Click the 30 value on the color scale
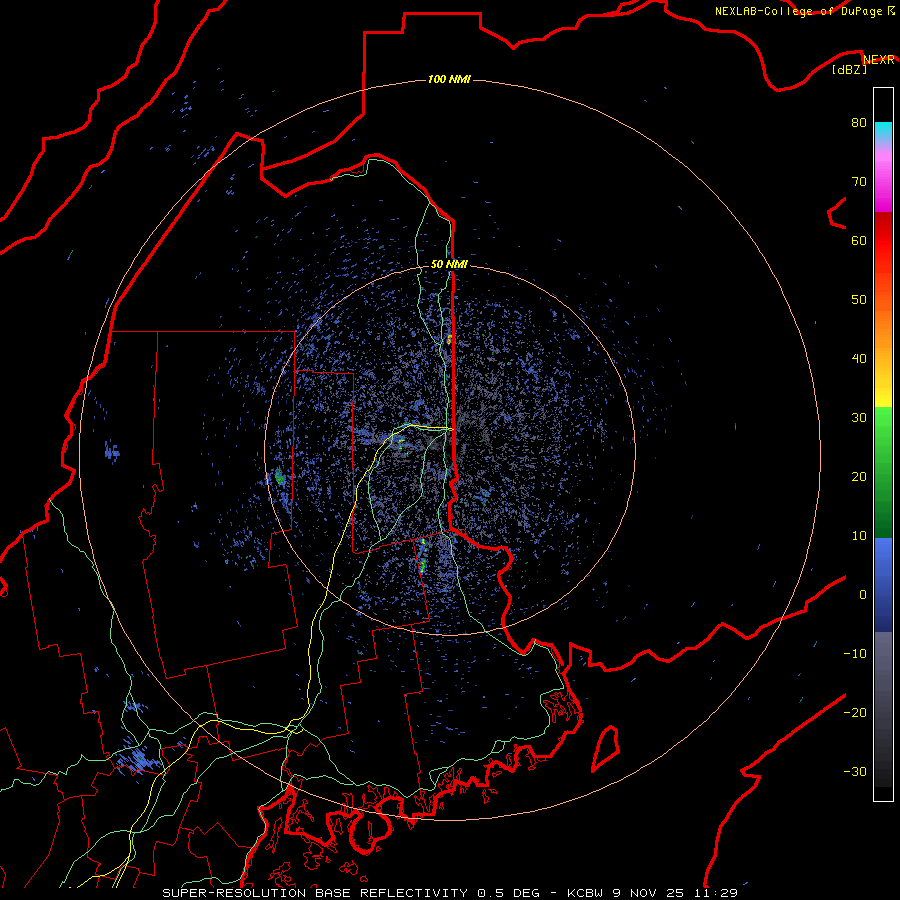The width and height of the screenshot is (900, 900). 859,418
